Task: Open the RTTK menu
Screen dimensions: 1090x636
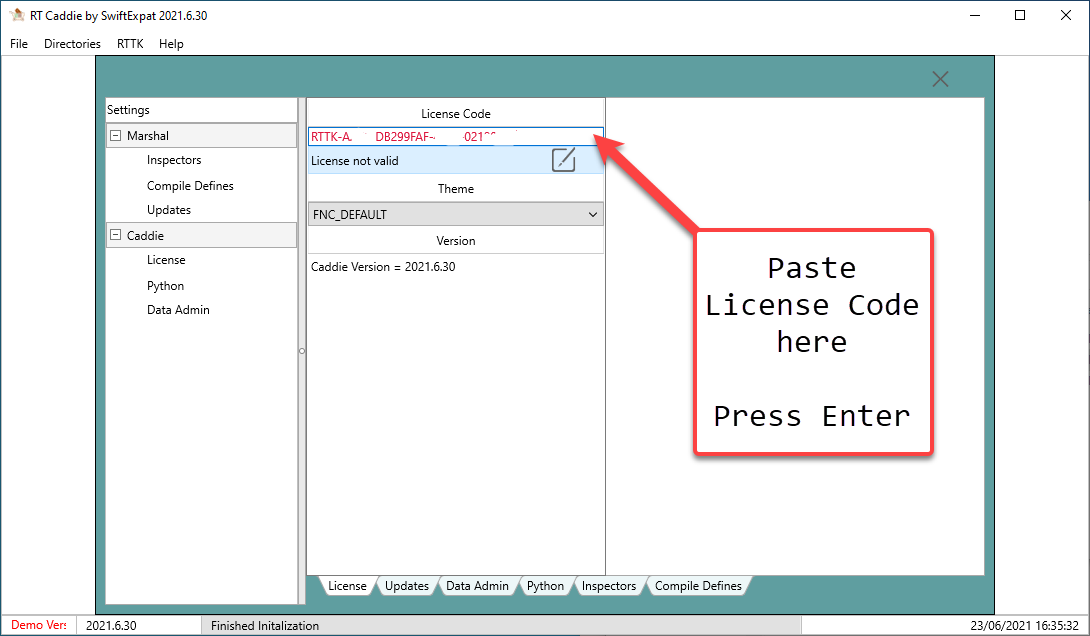Action: 130,44
